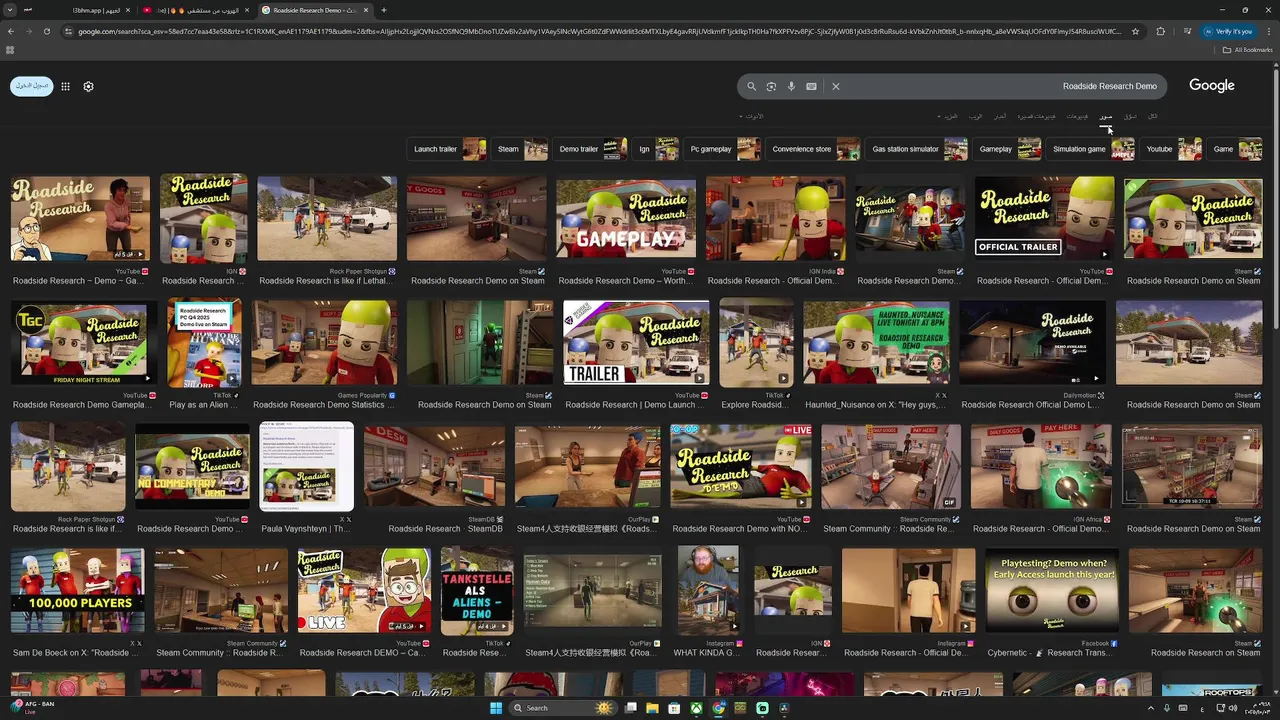The height and width of the screenshot is (720, 1280).
Task: Open Chrome three-dot menu
Action: click(x=1268, y=31)
